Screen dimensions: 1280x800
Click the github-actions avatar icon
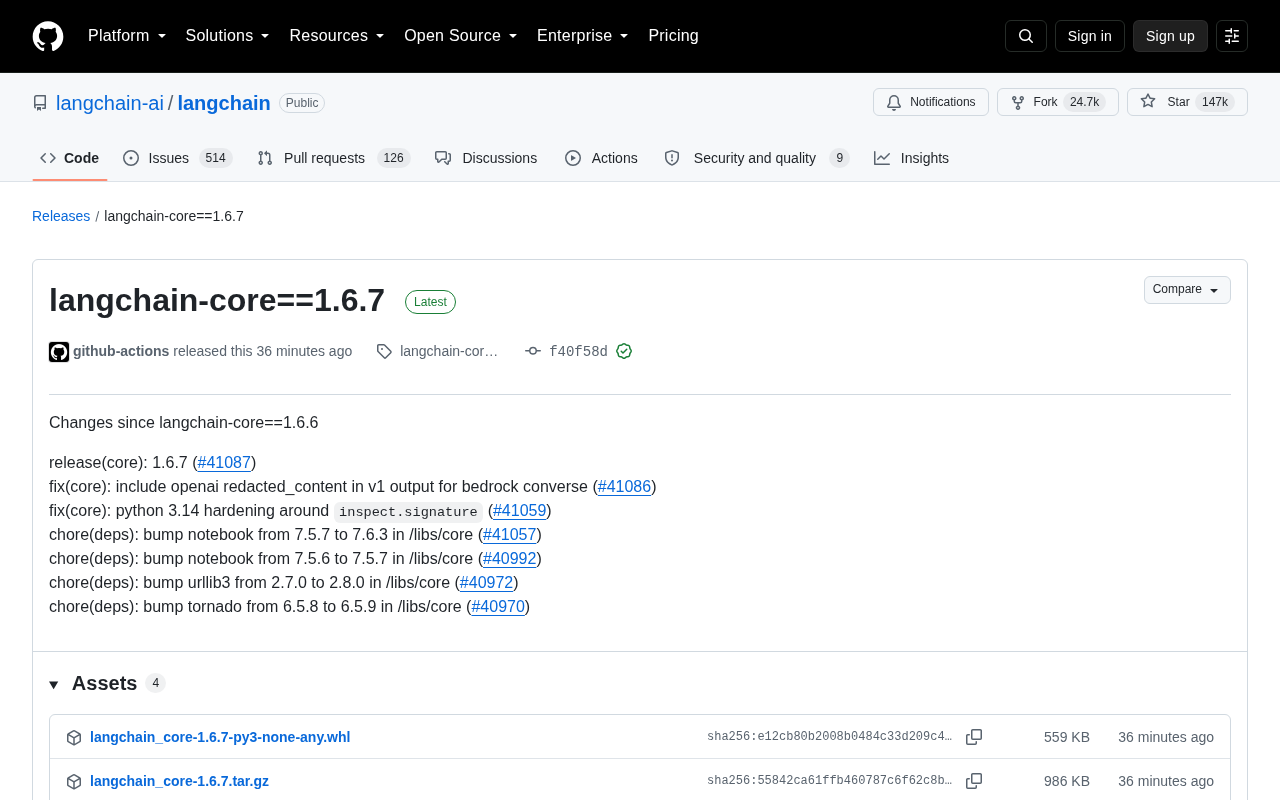[59, 352]
